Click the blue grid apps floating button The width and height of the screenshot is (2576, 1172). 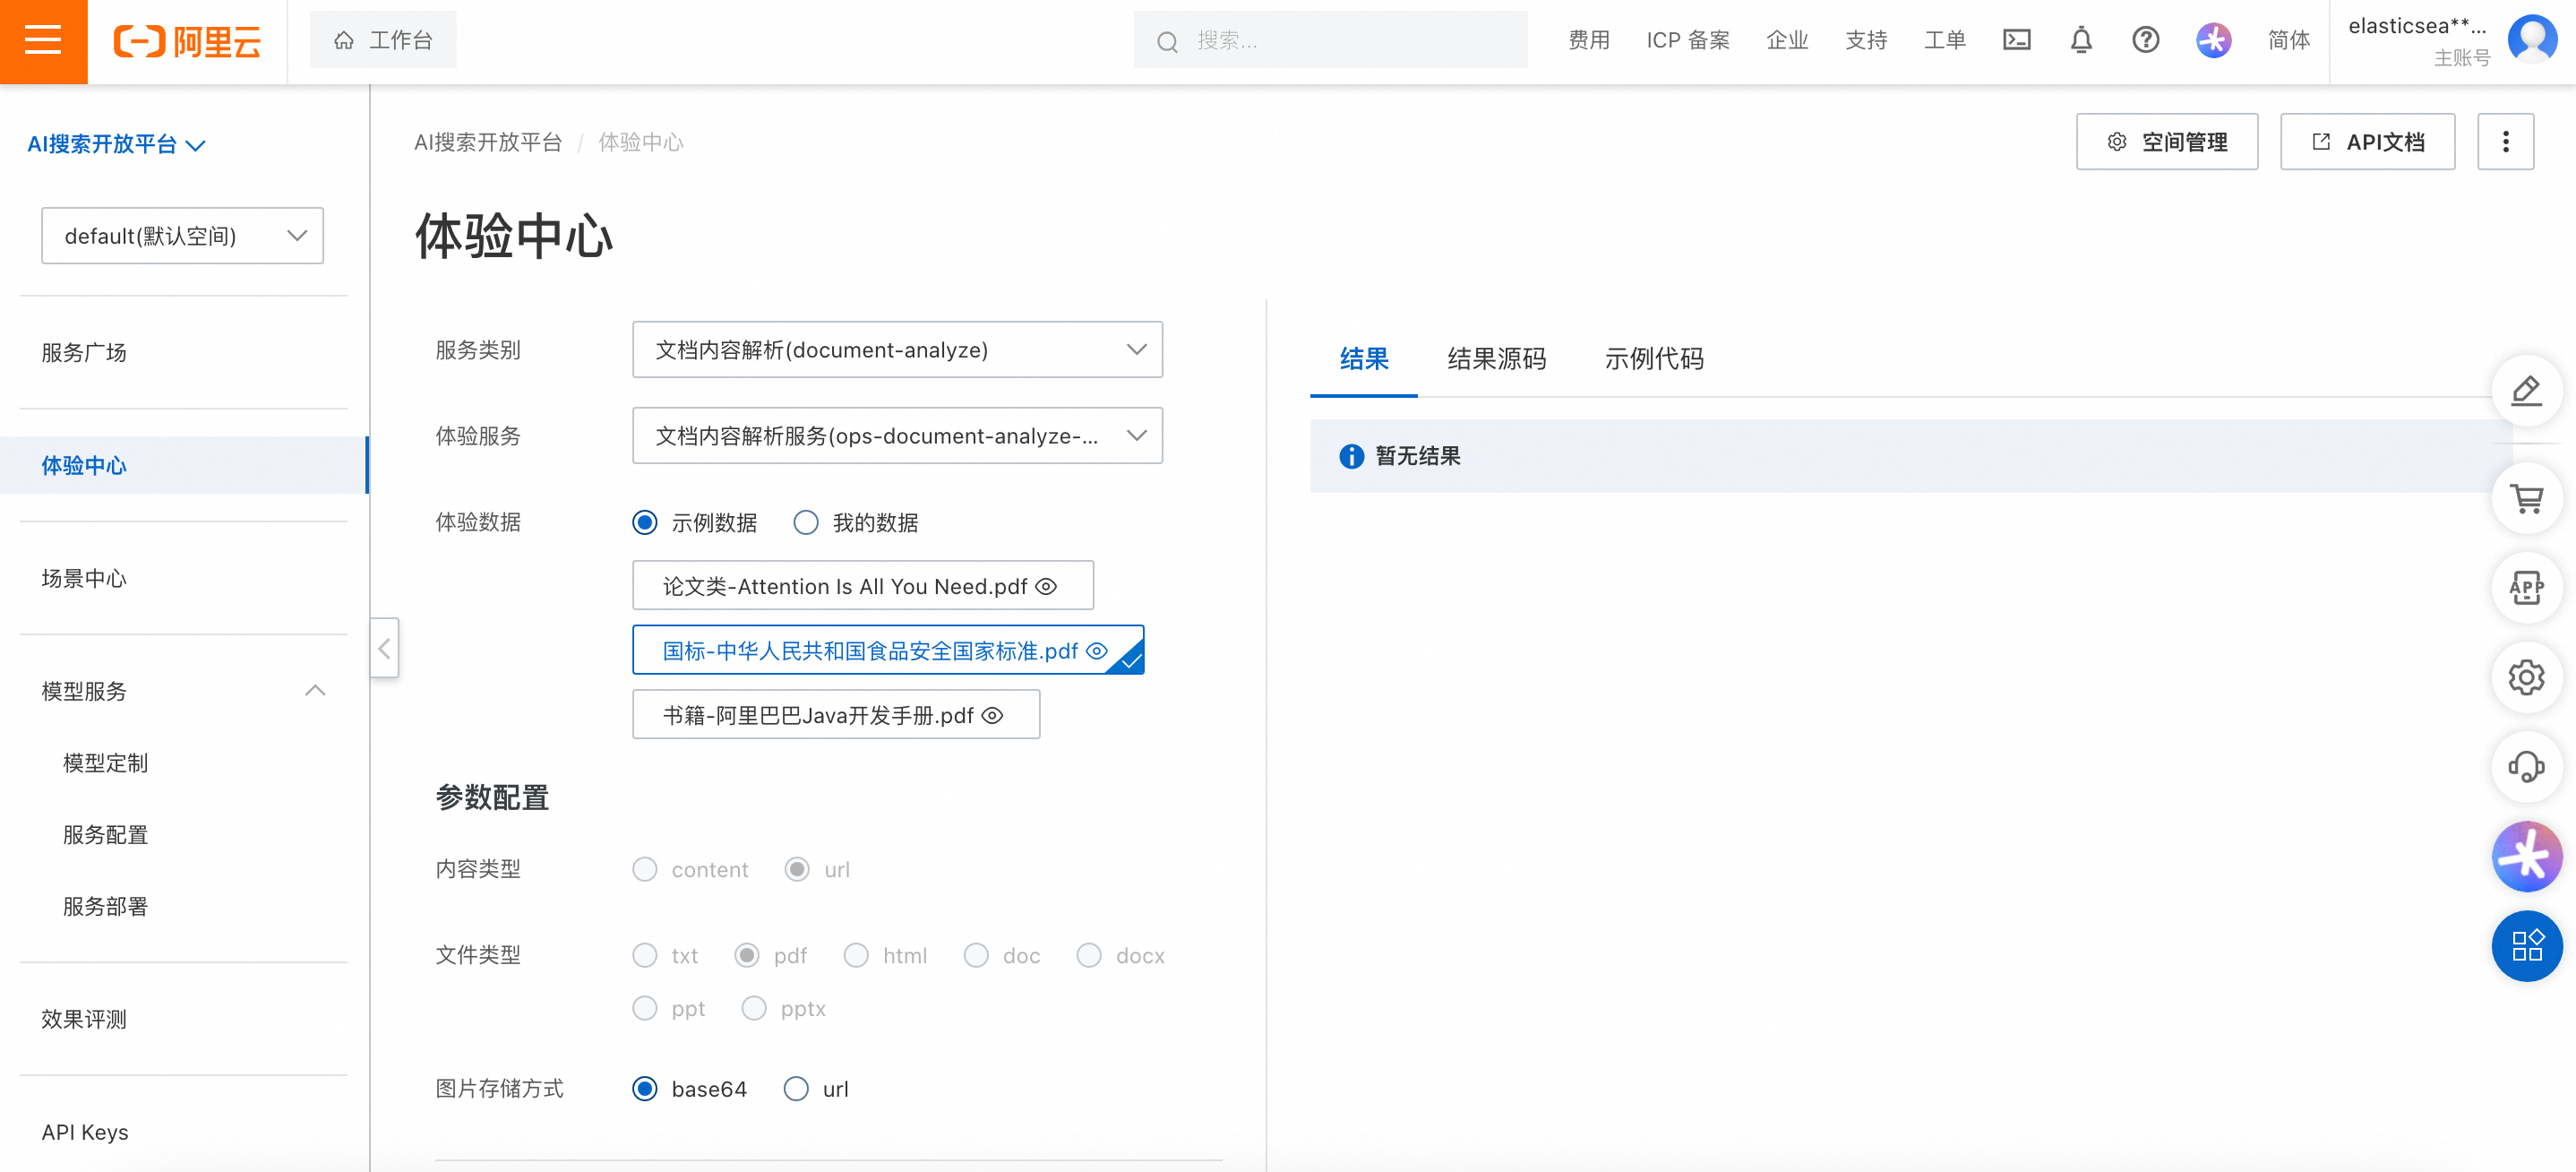coord(2526,945)
